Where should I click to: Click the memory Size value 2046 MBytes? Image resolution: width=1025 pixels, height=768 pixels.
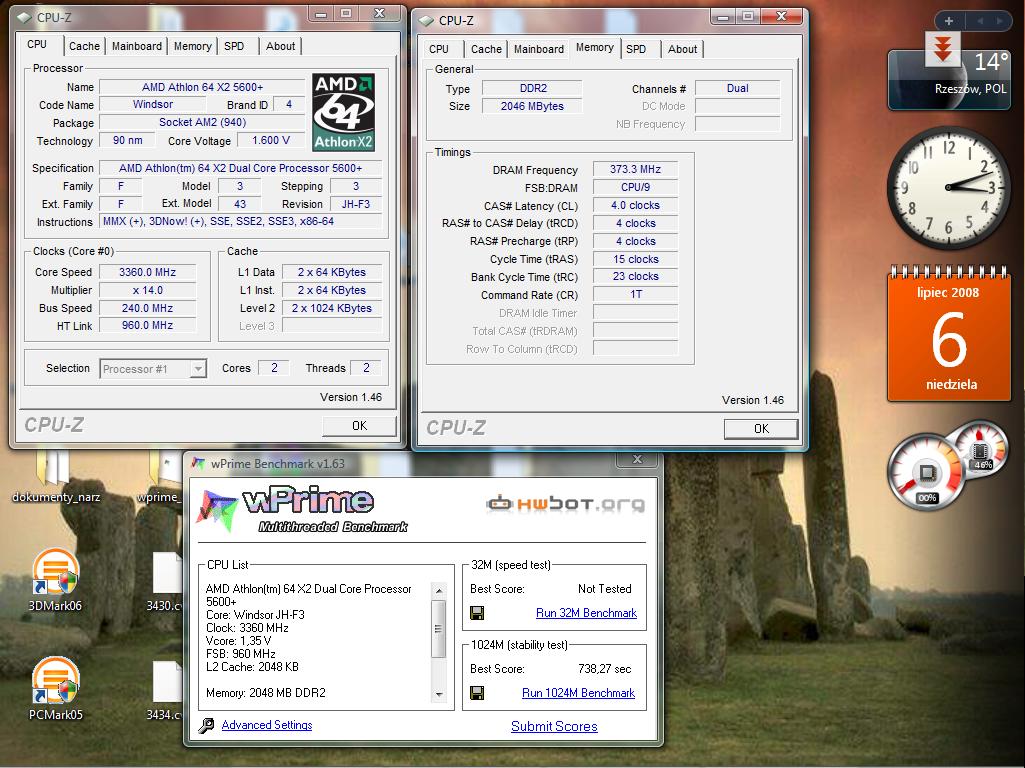click(x=532, y=106)
